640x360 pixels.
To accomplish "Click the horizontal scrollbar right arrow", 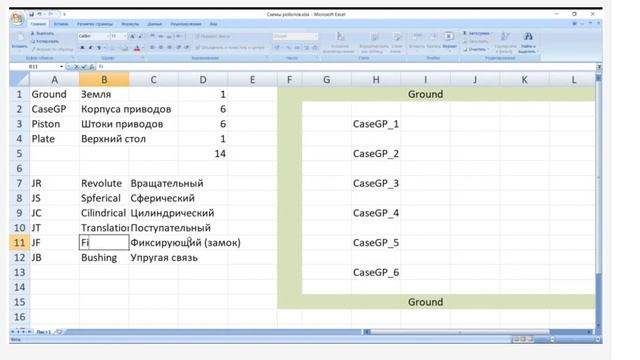I will coord(590,332).
